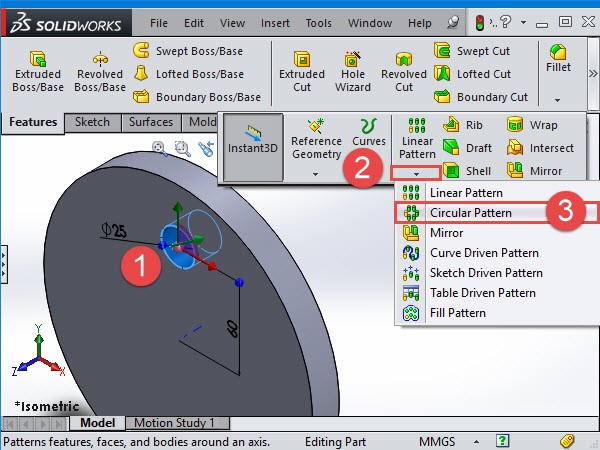The width and height of the screenshot is (600, 450).
Task: Click the question mark help icon
Action: pos(505,21)
